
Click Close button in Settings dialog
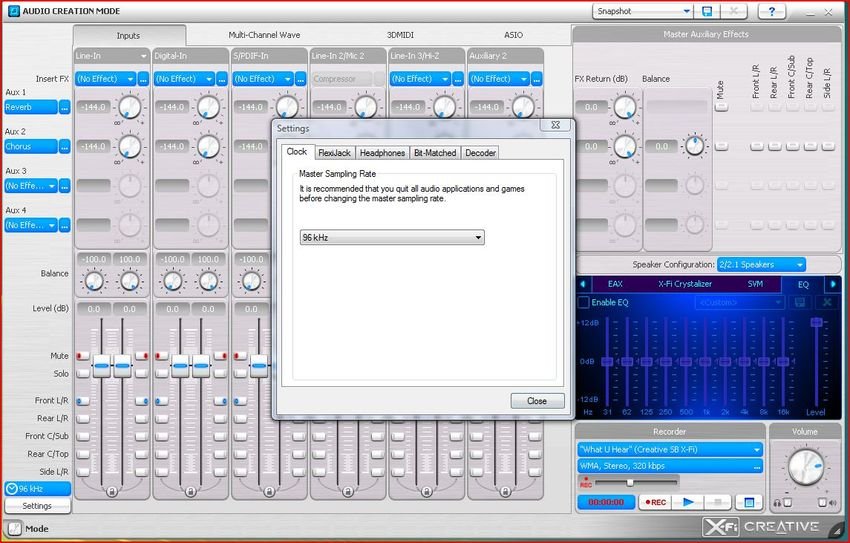pos(537,401)
